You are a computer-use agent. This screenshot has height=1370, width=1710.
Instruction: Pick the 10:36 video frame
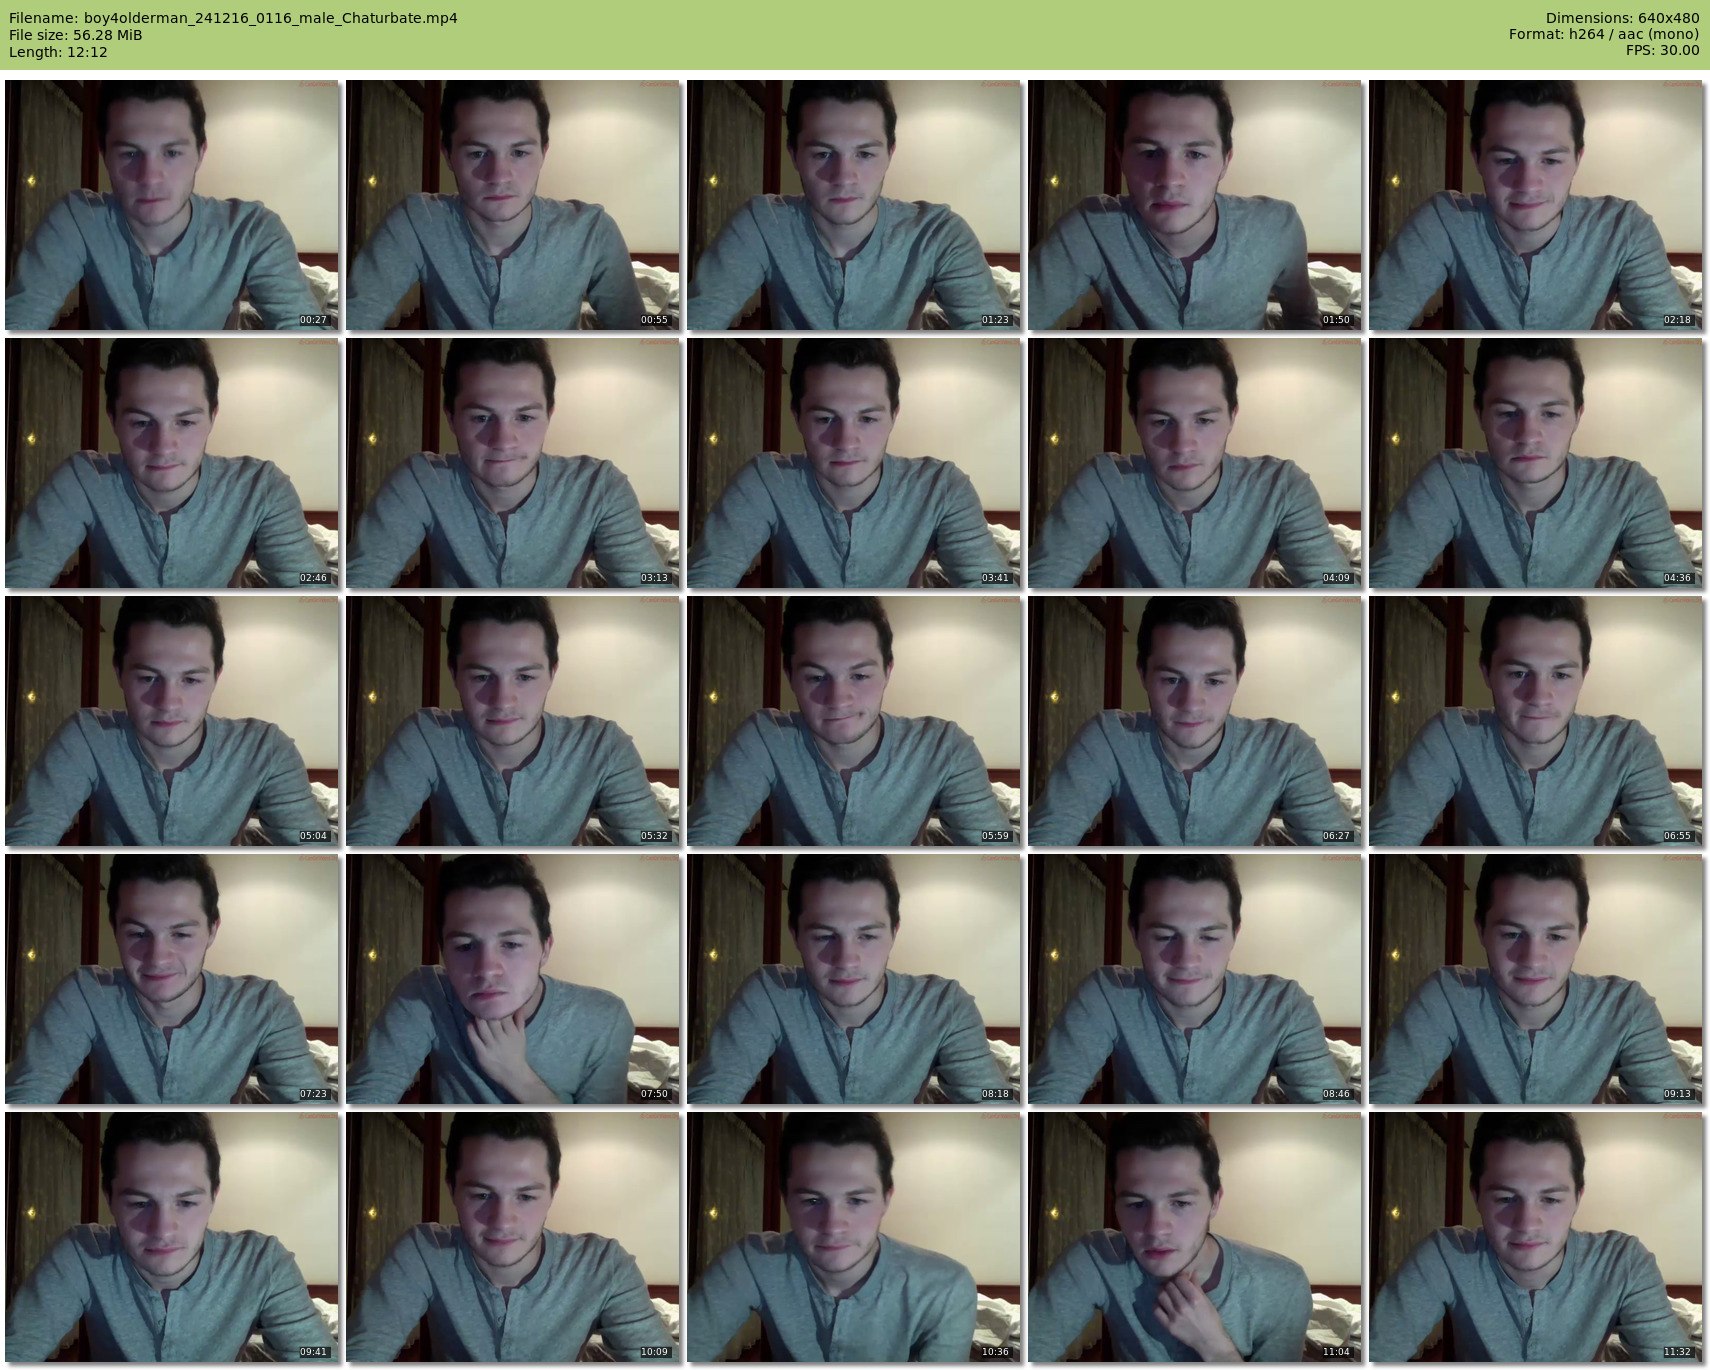coord(854,1237)
